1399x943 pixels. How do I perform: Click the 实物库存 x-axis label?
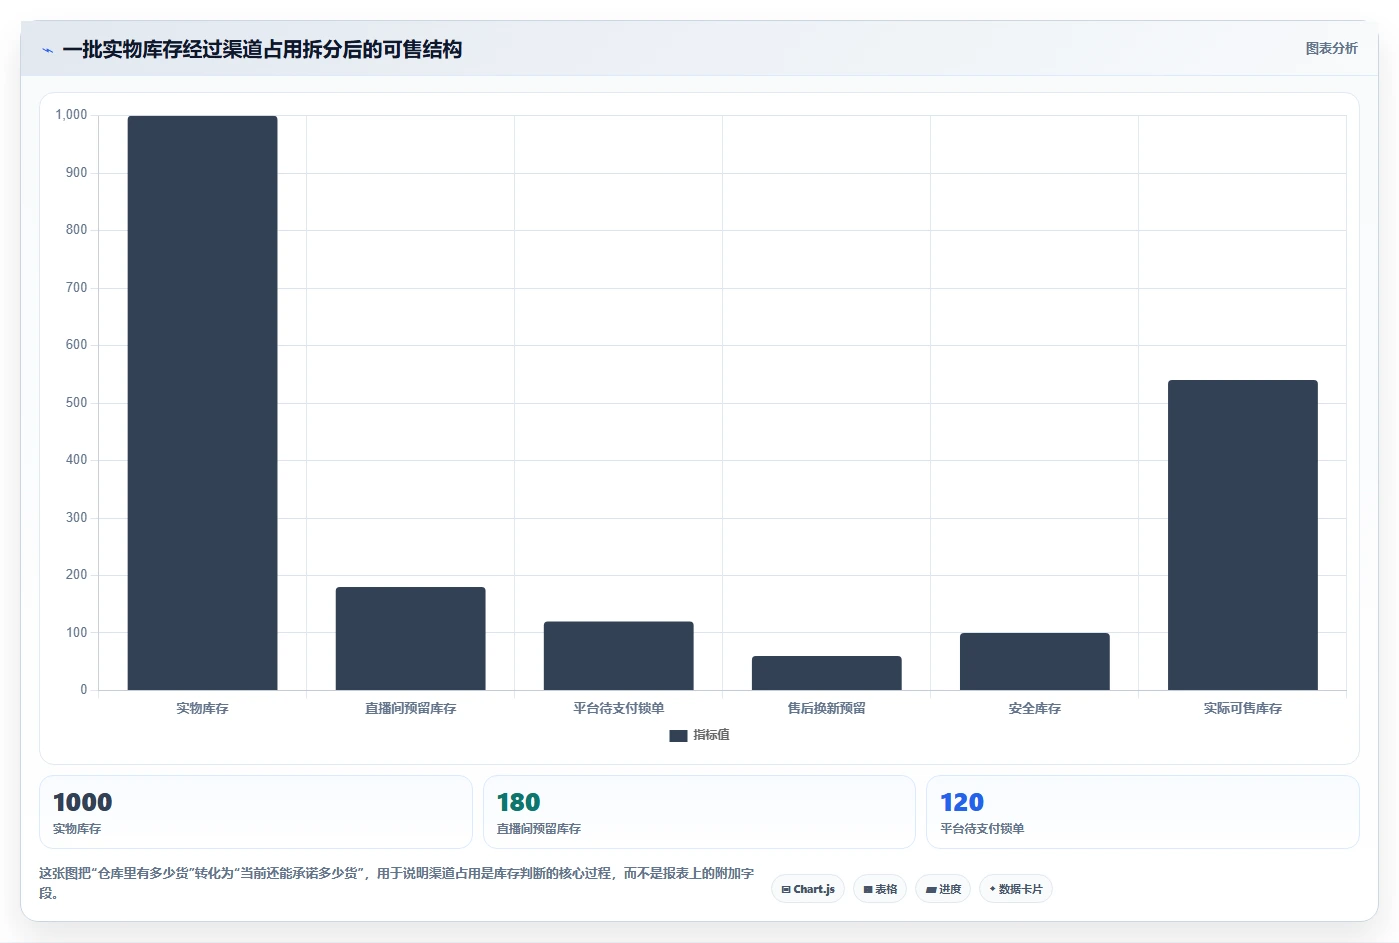(202, 708)
